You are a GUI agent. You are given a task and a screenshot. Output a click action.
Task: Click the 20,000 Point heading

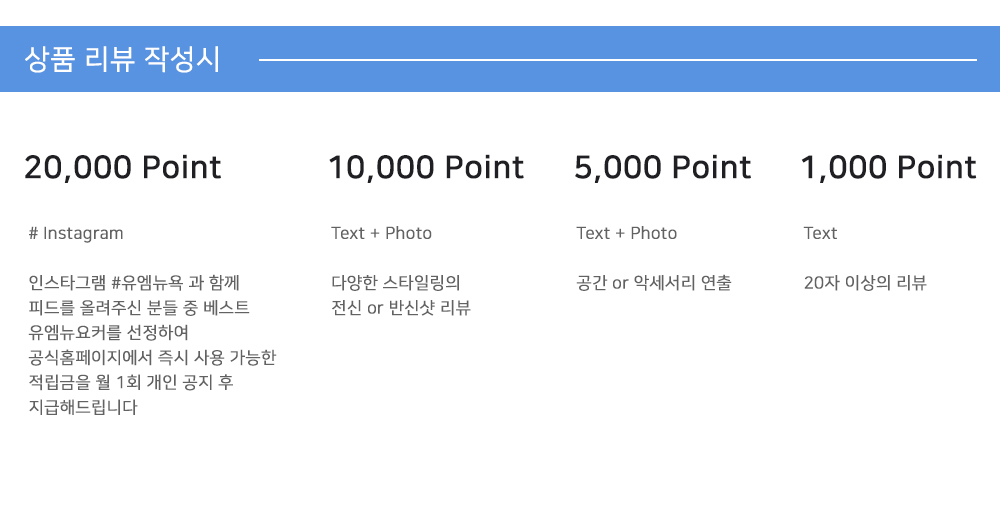pyautogui.click(x=122, y=167)
